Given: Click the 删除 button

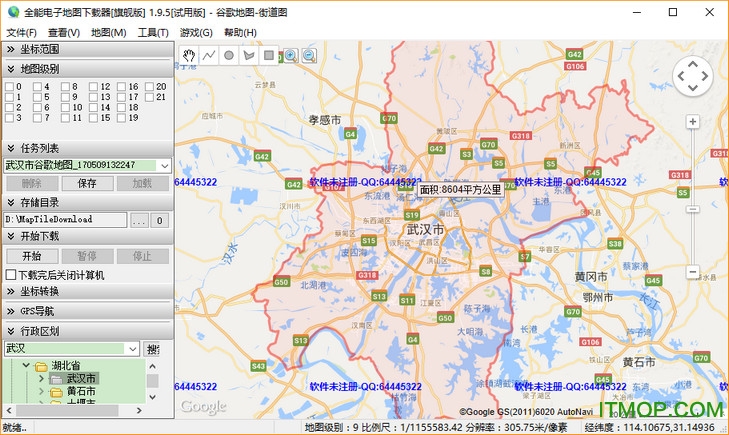Looking at the screenshot, I should [32, 184].
